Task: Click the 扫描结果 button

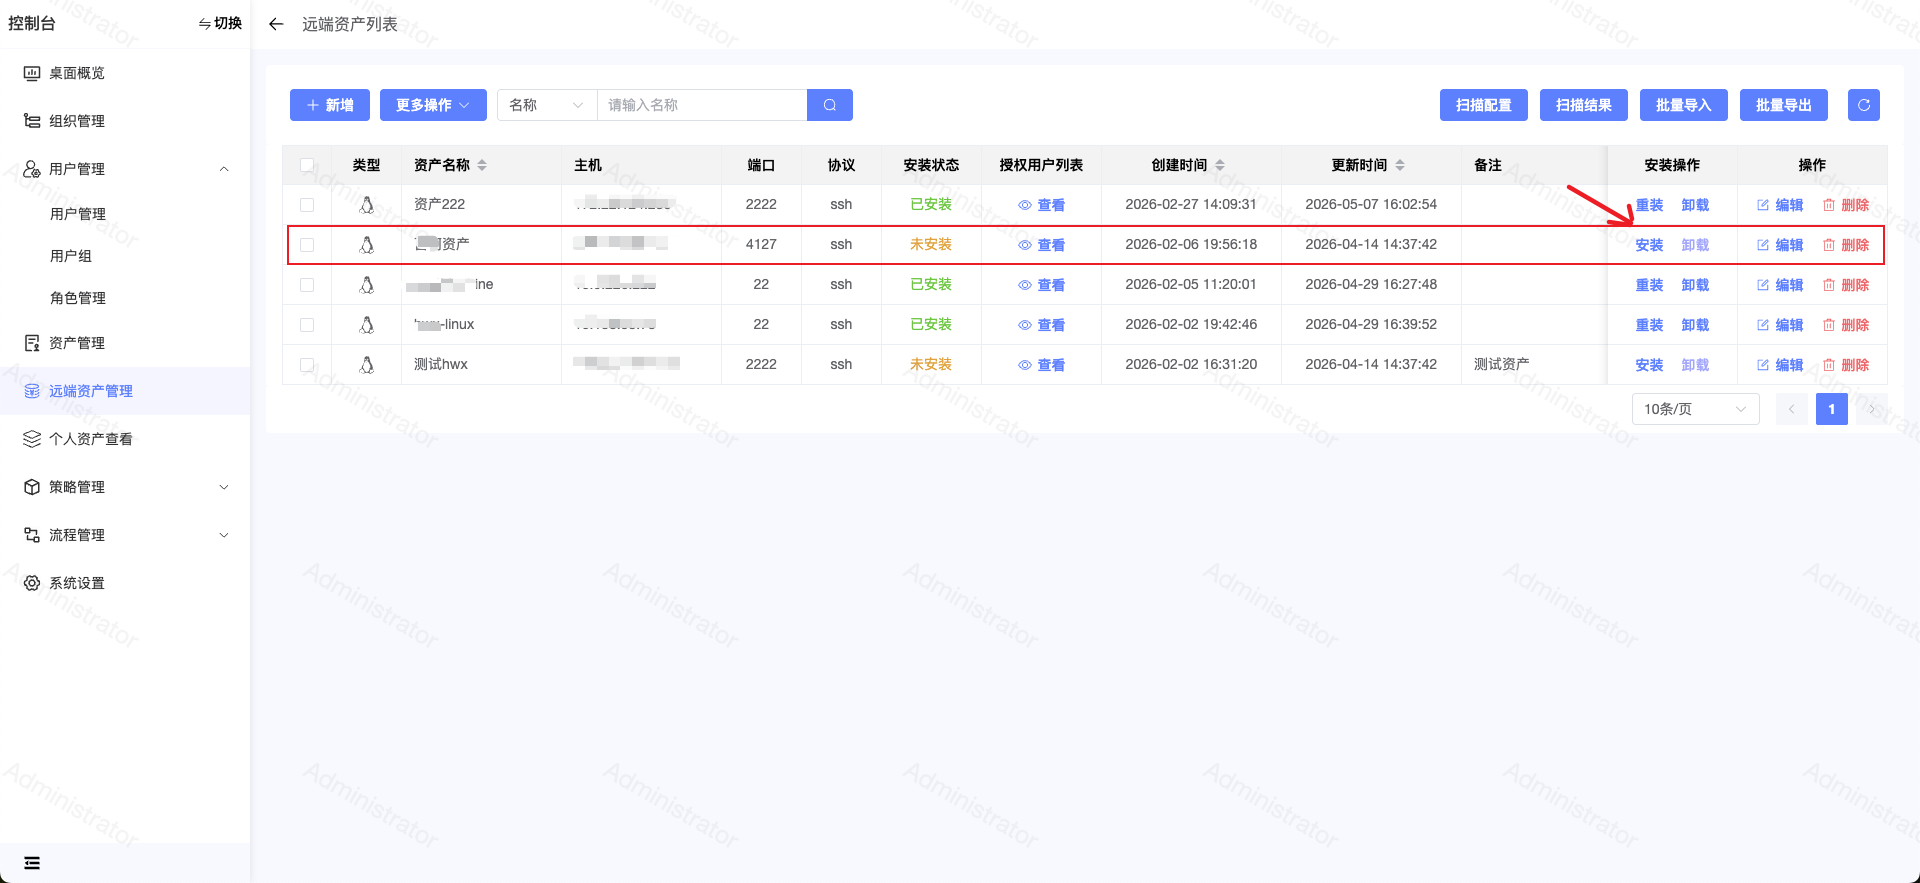Action: click(1584, 105)
